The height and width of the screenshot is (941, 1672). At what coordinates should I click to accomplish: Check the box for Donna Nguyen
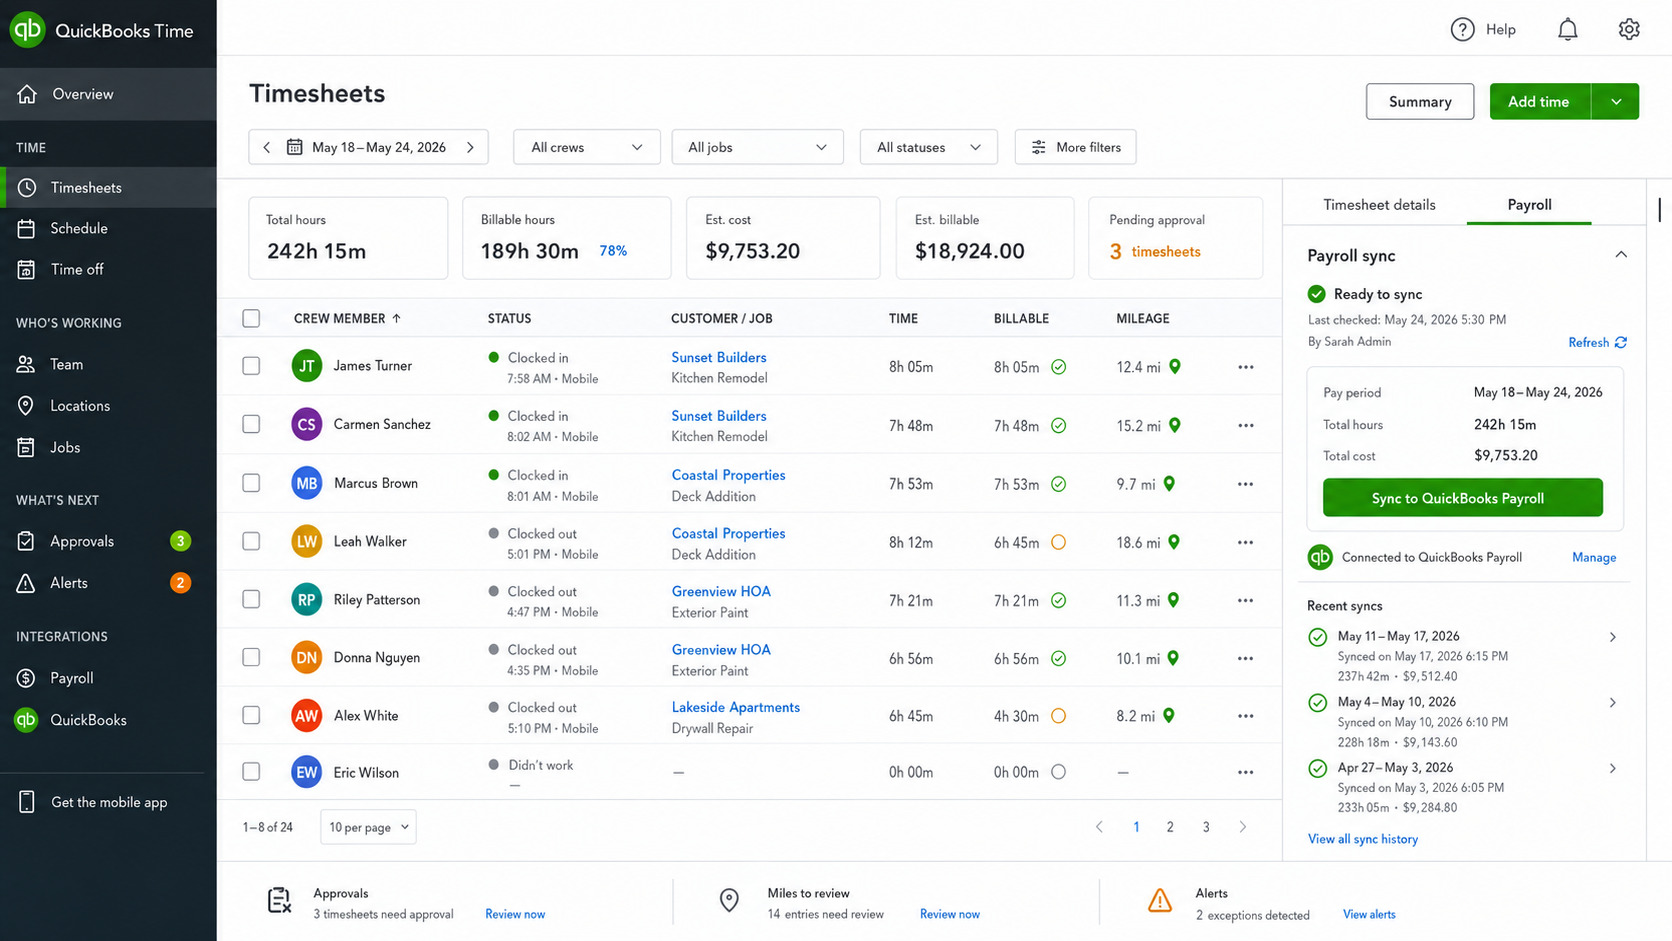click(x=251, y=657)
